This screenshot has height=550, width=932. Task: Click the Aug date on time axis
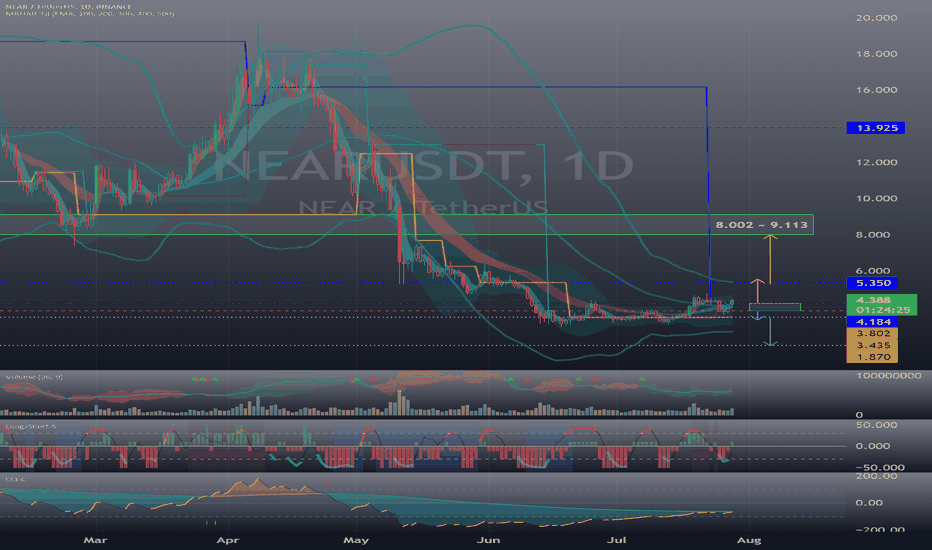tap(749, 540)
